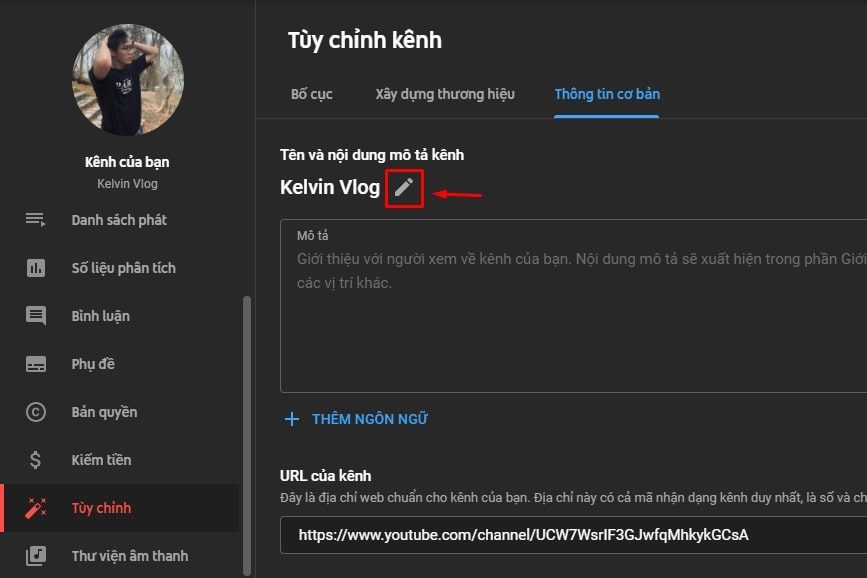Select the Danh sách phát playlist icon
This screenshot has width=867, height=578.
36,220
